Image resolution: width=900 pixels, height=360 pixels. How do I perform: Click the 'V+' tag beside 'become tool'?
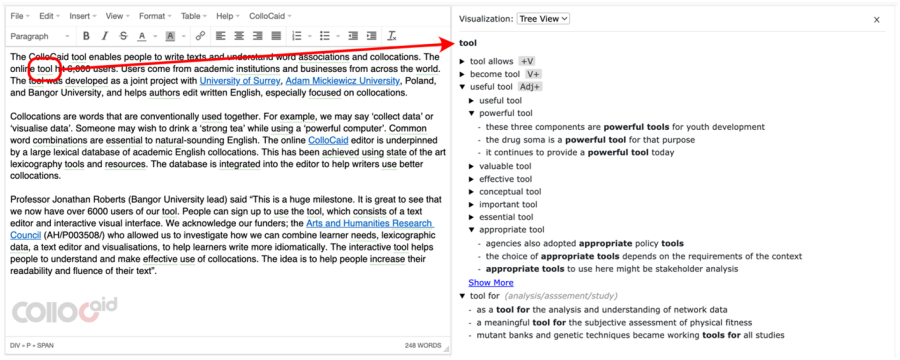[x=533, y=74]
